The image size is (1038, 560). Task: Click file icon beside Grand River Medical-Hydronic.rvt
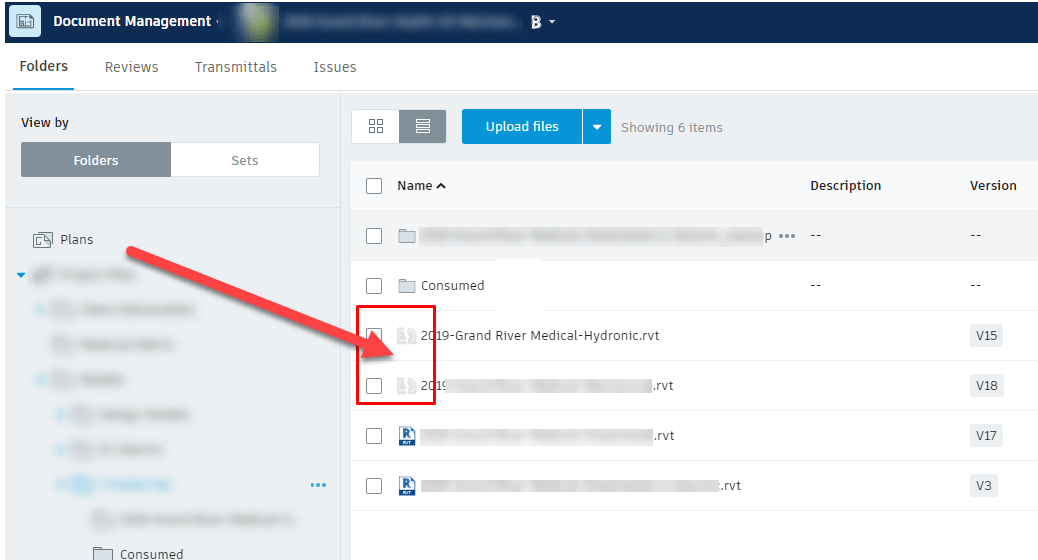click(x=406, y=336)
